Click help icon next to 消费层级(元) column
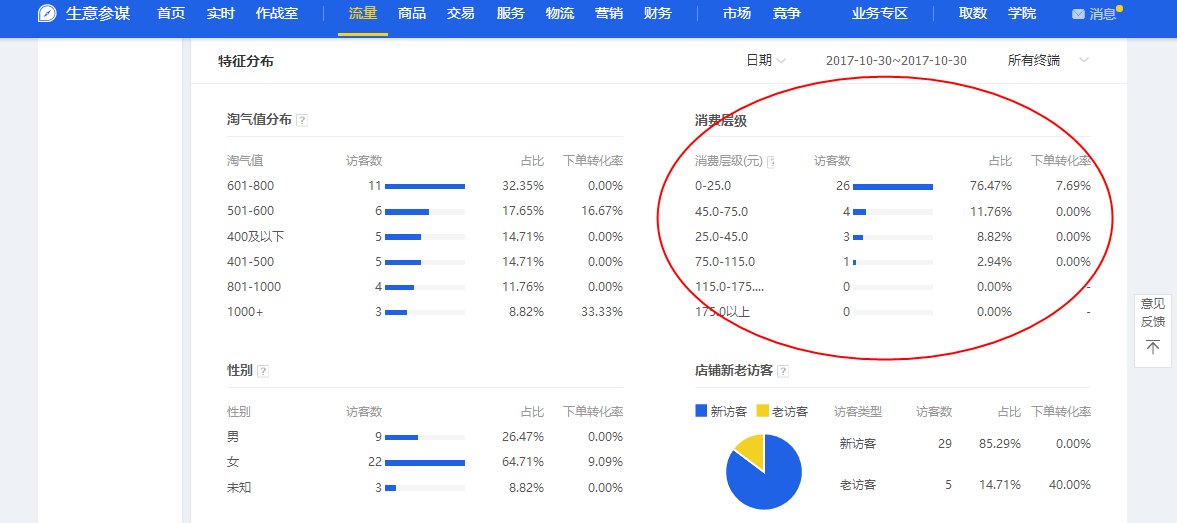The width and height of the screenshot is (1177, 523). pyautogui.click(x=771, y=161)
